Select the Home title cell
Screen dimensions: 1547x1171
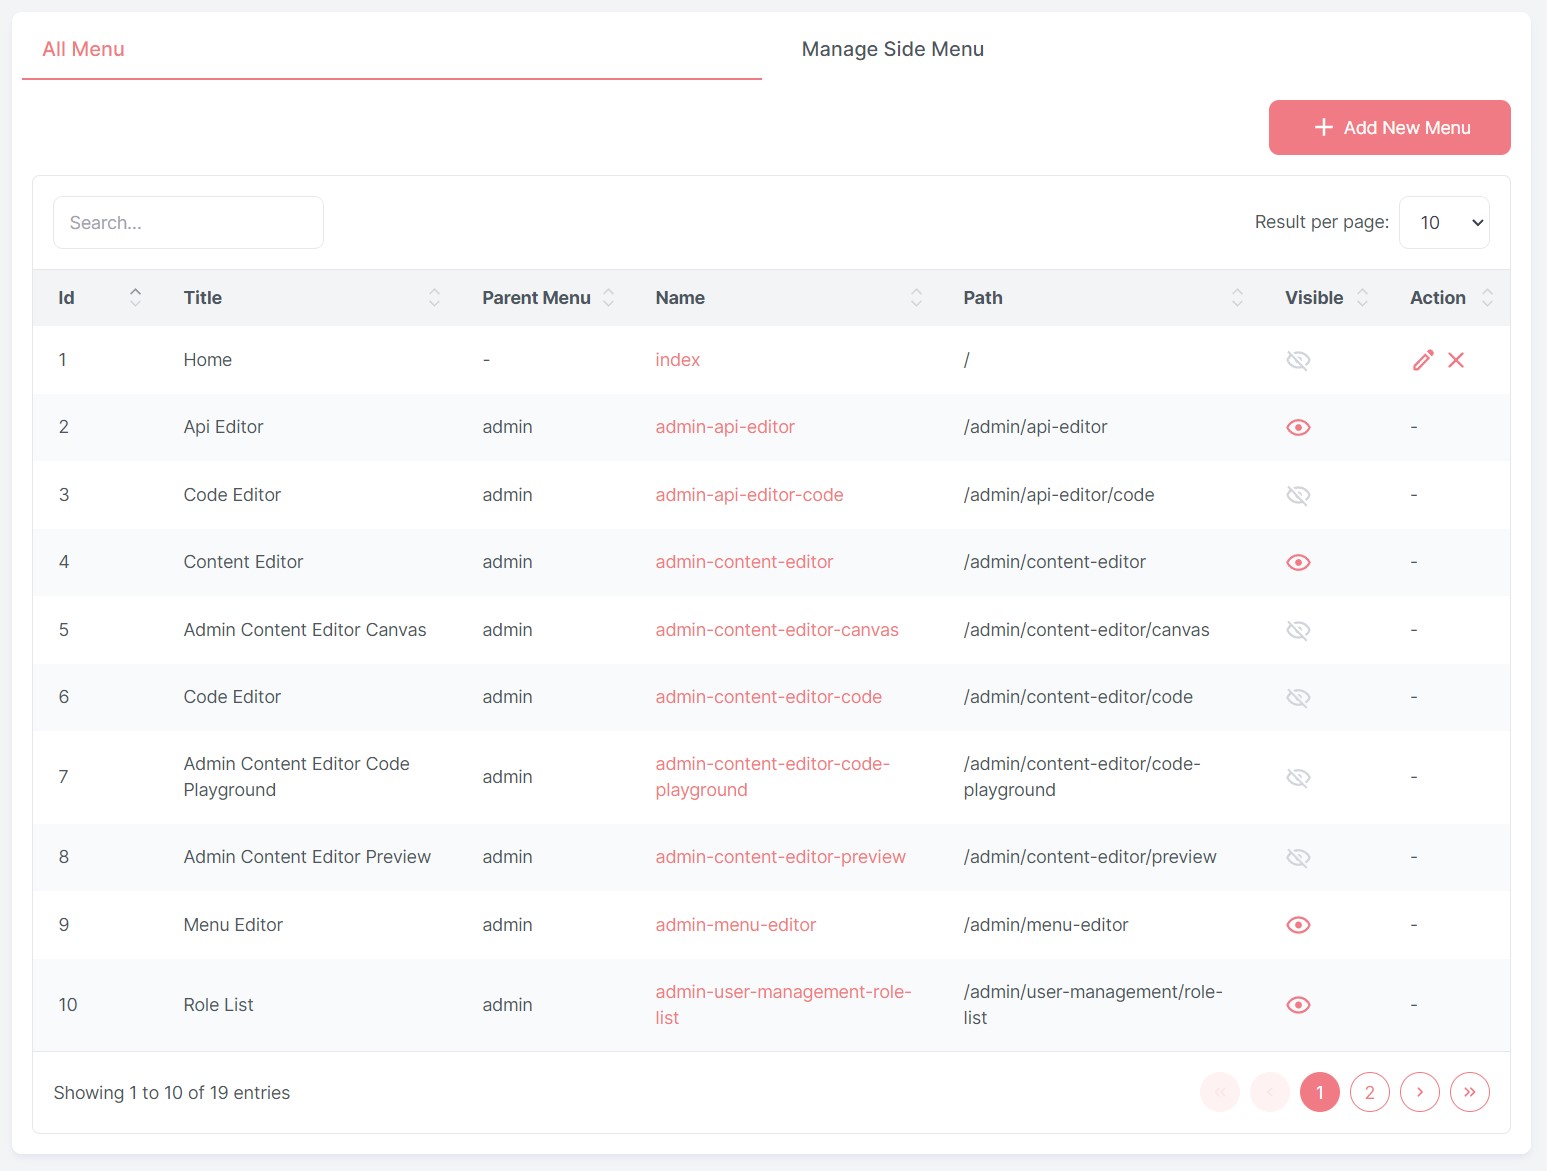207,360
